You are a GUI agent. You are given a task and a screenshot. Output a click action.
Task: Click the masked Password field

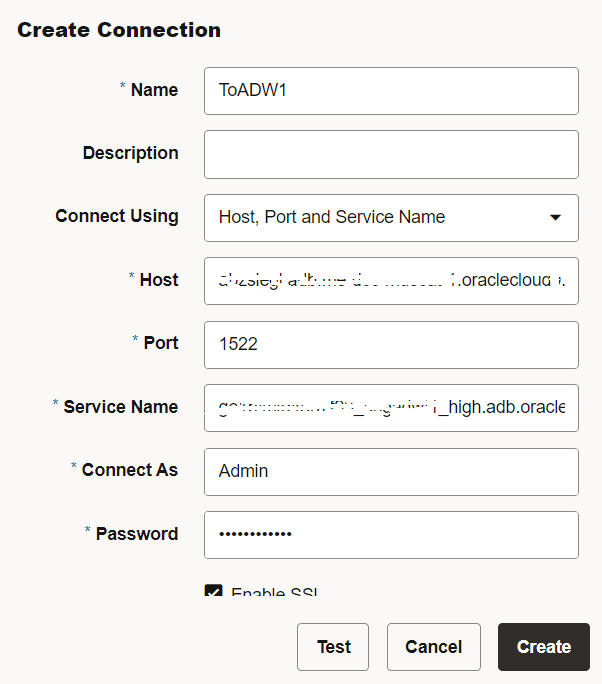point(390,534)
